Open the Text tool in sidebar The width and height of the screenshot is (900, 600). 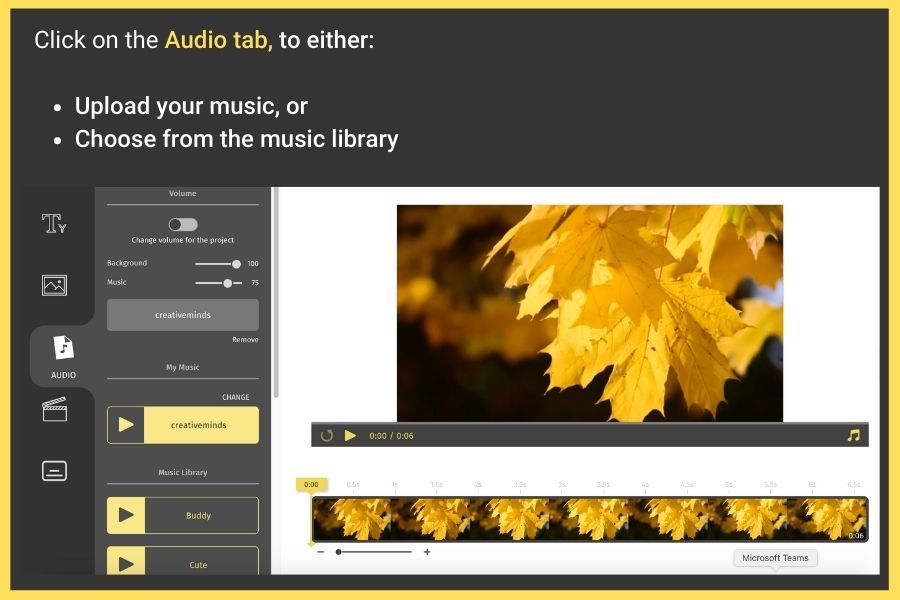(x=54, y=223)
